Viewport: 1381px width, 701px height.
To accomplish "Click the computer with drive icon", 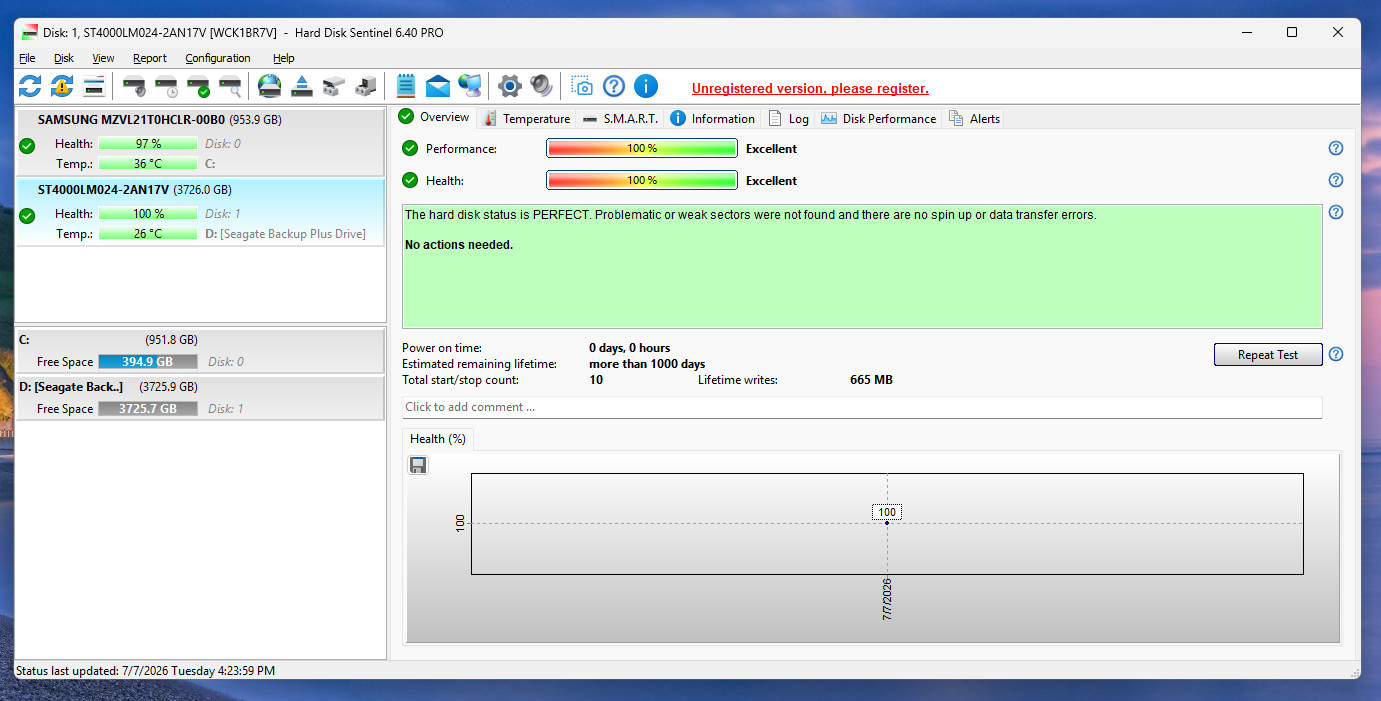I will coord(366,86).
